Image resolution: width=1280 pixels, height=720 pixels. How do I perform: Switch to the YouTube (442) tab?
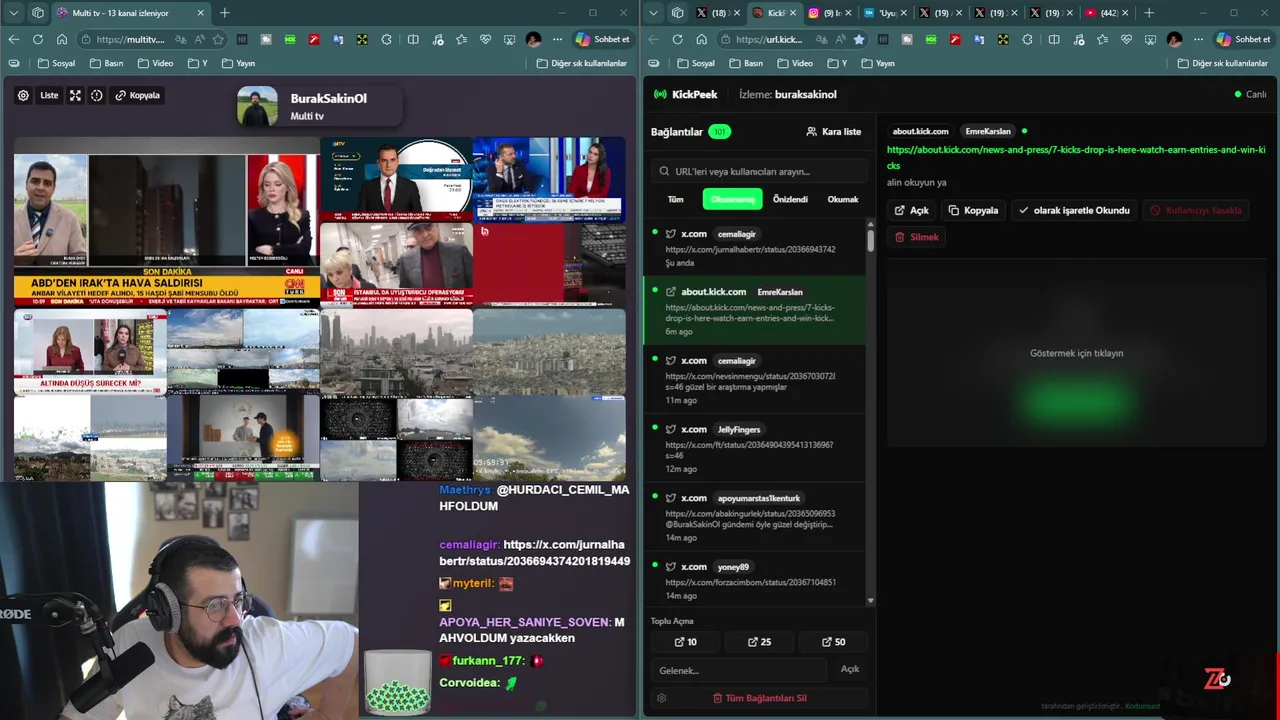pos(1107,13)
